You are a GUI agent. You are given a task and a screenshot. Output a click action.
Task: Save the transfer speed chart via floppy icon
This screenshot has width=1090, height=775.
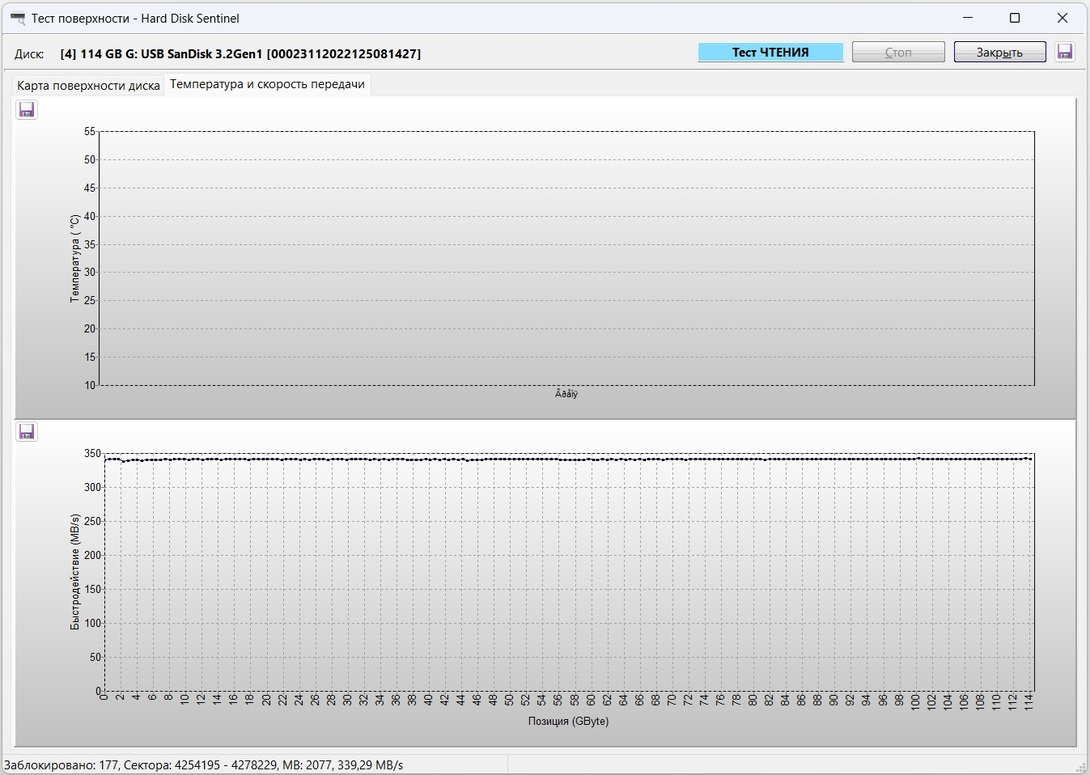(27, 432)
